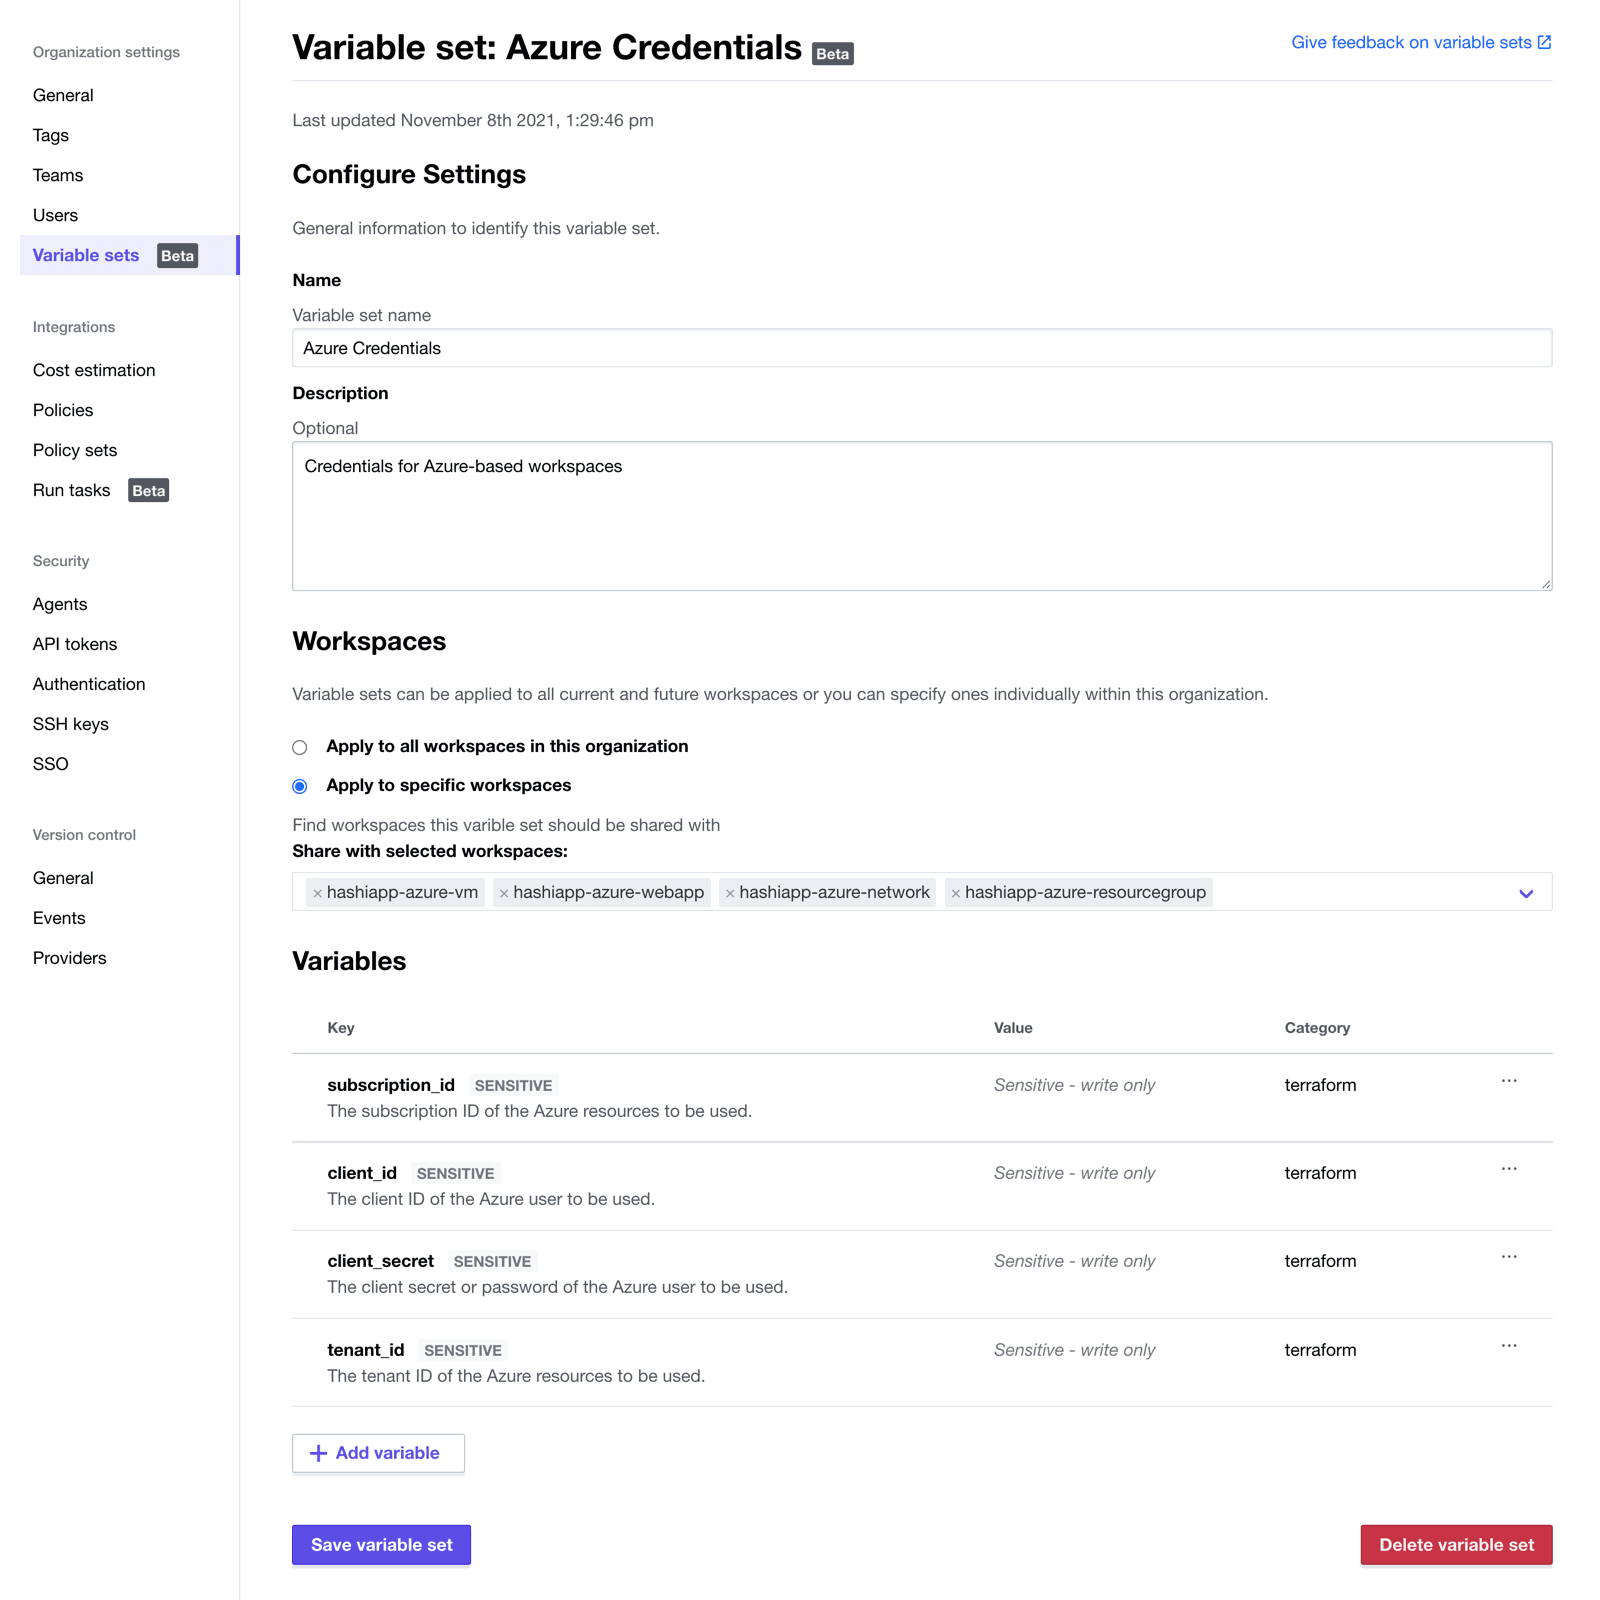Remove the hashiapp-azure-resourcegroup workspace tag
1600x1600 pixels.
pos(955,892)
